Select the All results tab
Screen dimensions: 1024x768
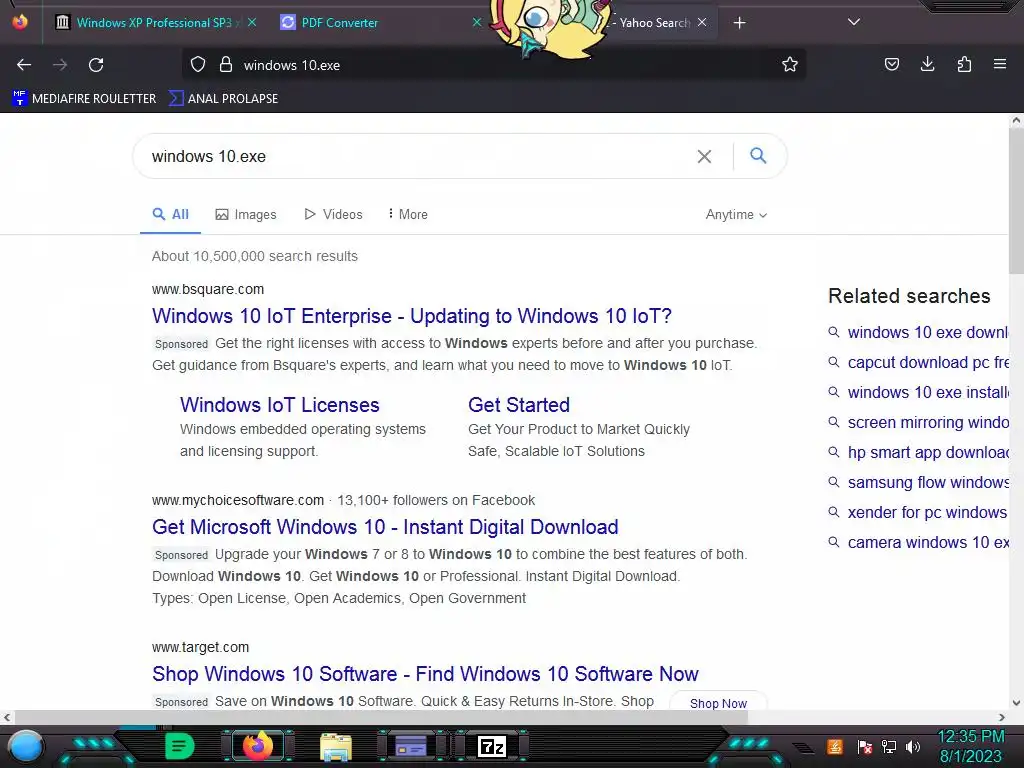[x=170, y=214]
